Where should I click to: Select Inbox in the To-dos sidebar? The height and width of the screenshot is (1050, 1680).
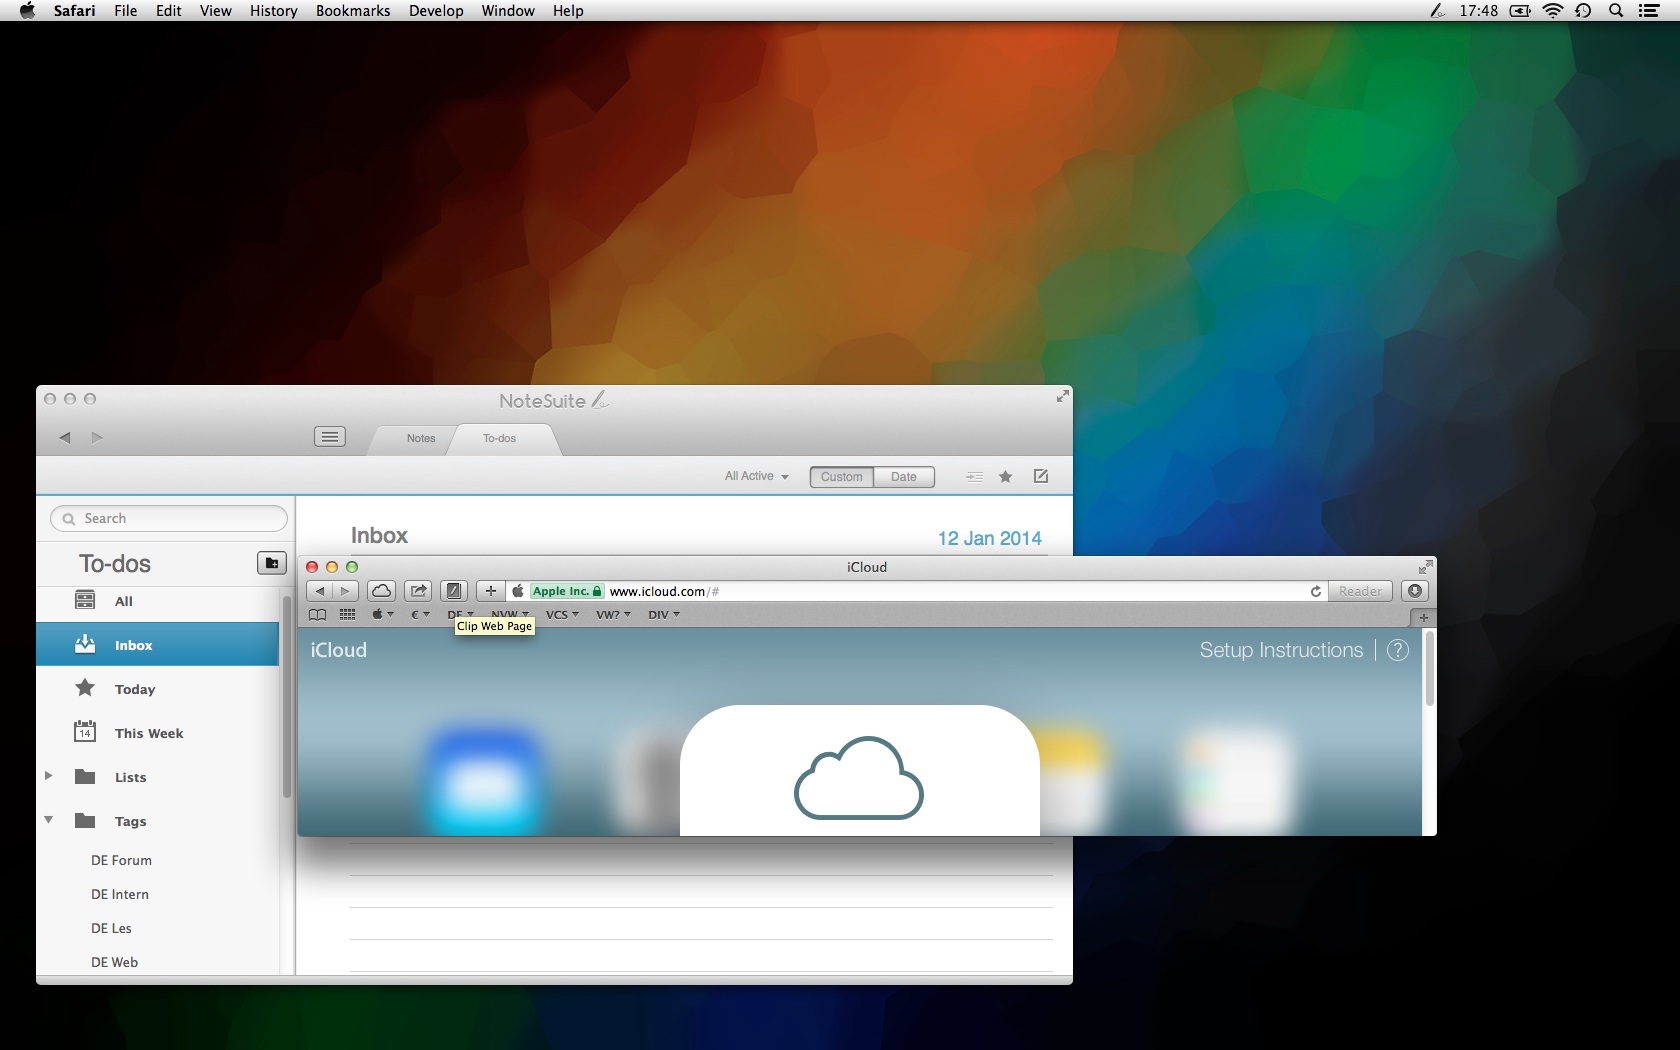click(157, 645)
